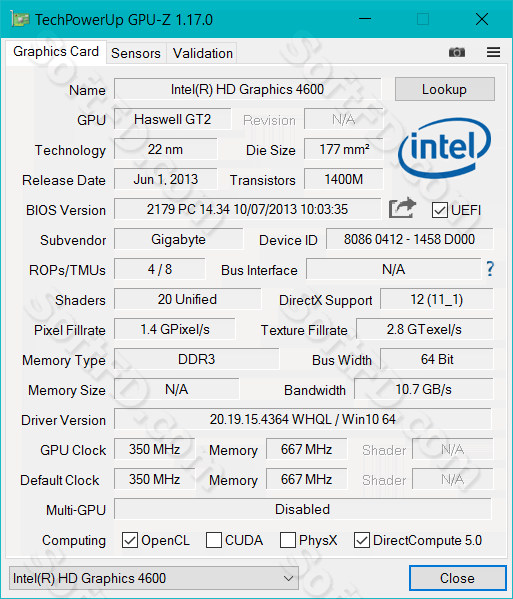Switch to the Validation tab
The width and height of the screenshot is (513, 599).
click(202, 53)
